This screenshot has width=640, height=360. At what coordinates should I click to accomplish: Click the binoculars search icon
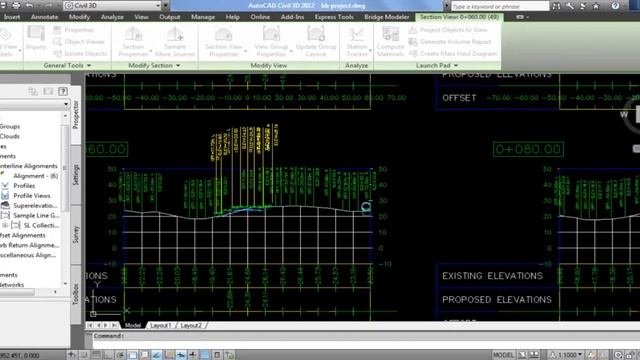[x=556, y=6]
